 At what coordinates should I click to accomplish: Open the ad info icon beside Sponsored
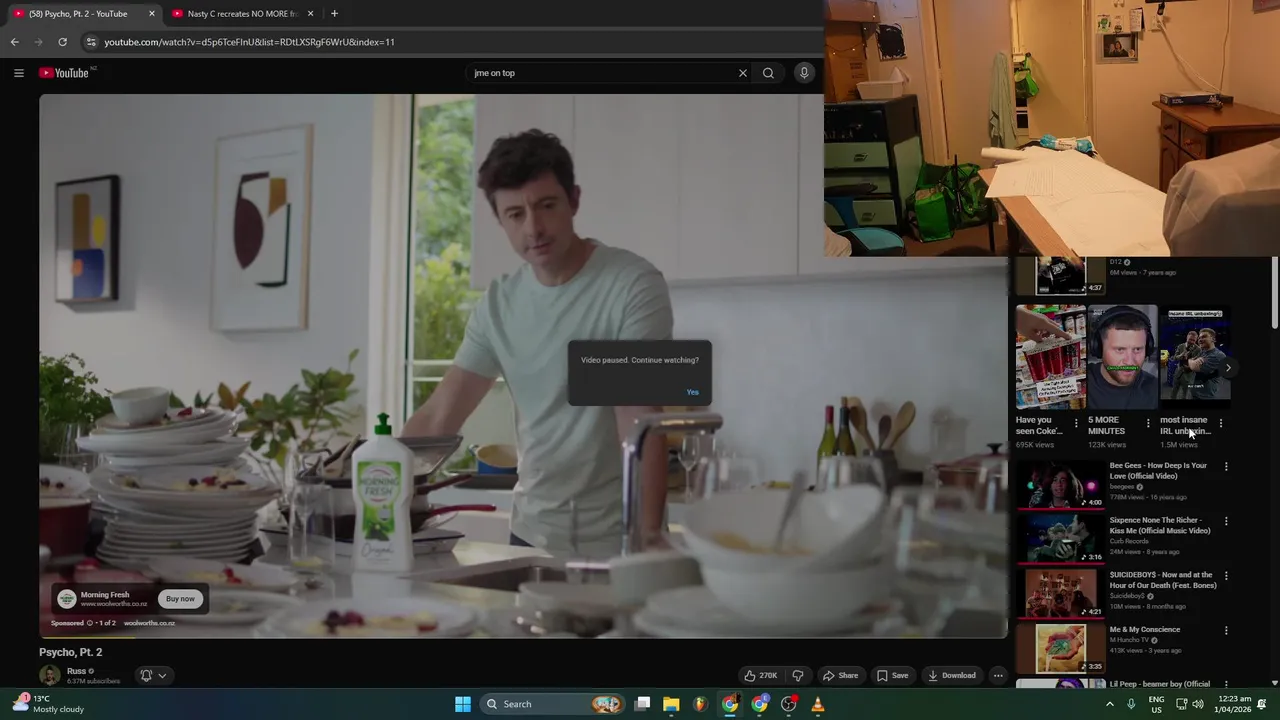pos(89,623)
